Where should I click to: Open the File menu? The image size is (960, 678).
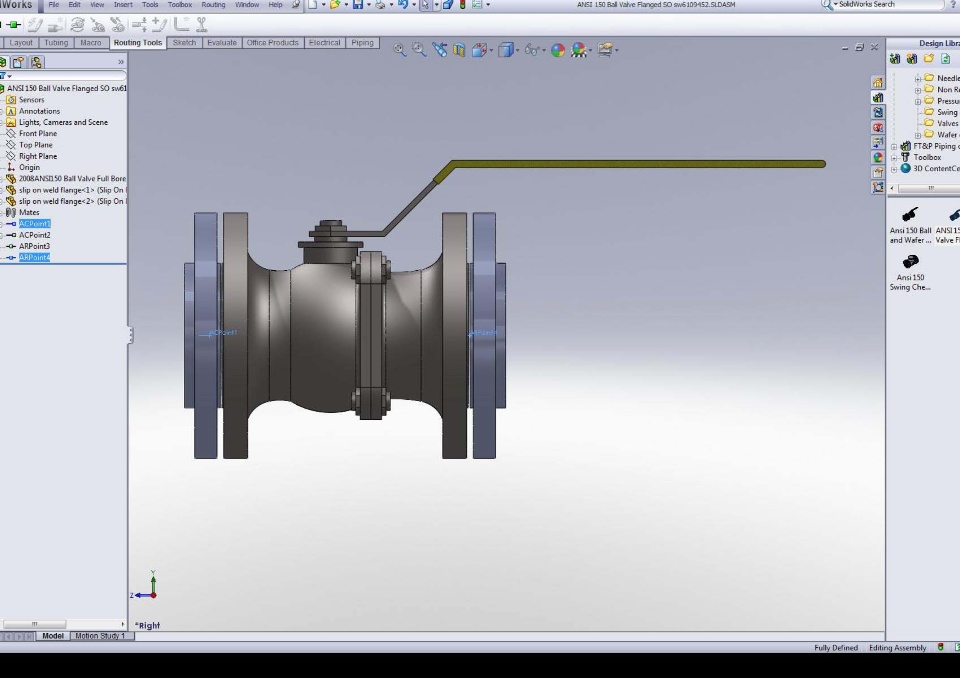[54, 5]
